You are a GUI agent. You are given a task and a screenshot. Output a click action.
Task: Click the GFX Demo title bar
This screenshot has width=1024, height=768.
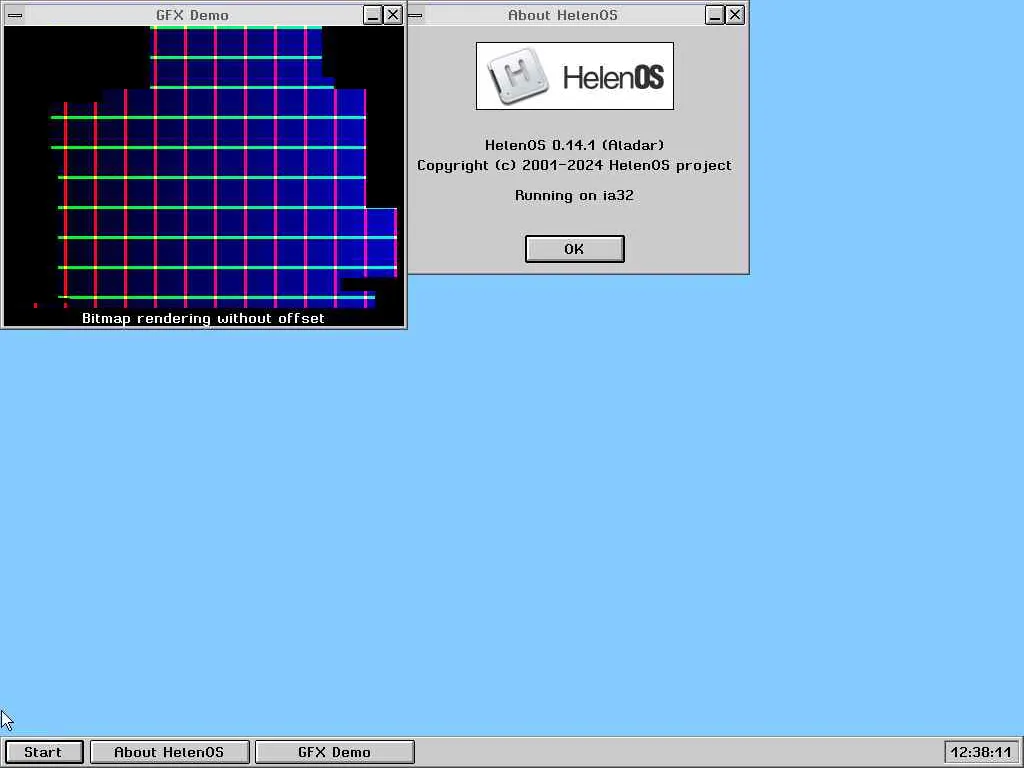coord(193,15)
